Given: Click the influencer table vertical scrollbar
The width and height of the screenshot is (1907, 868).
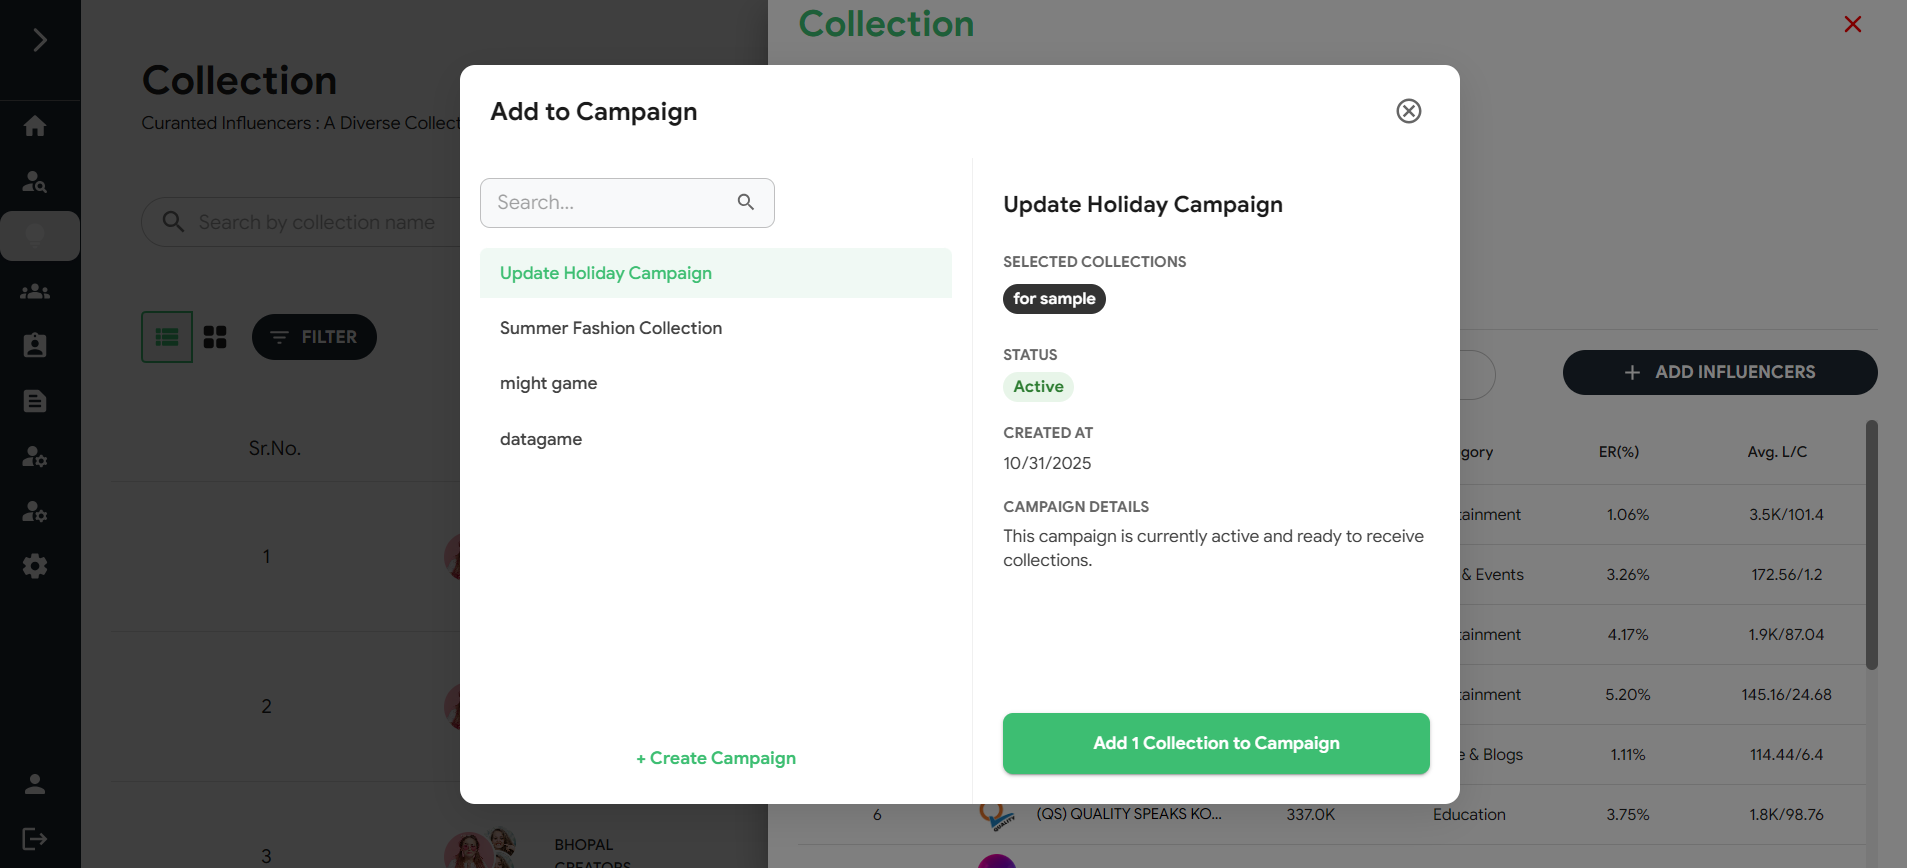Looking at the screenshot, I should coord(1871,545).
